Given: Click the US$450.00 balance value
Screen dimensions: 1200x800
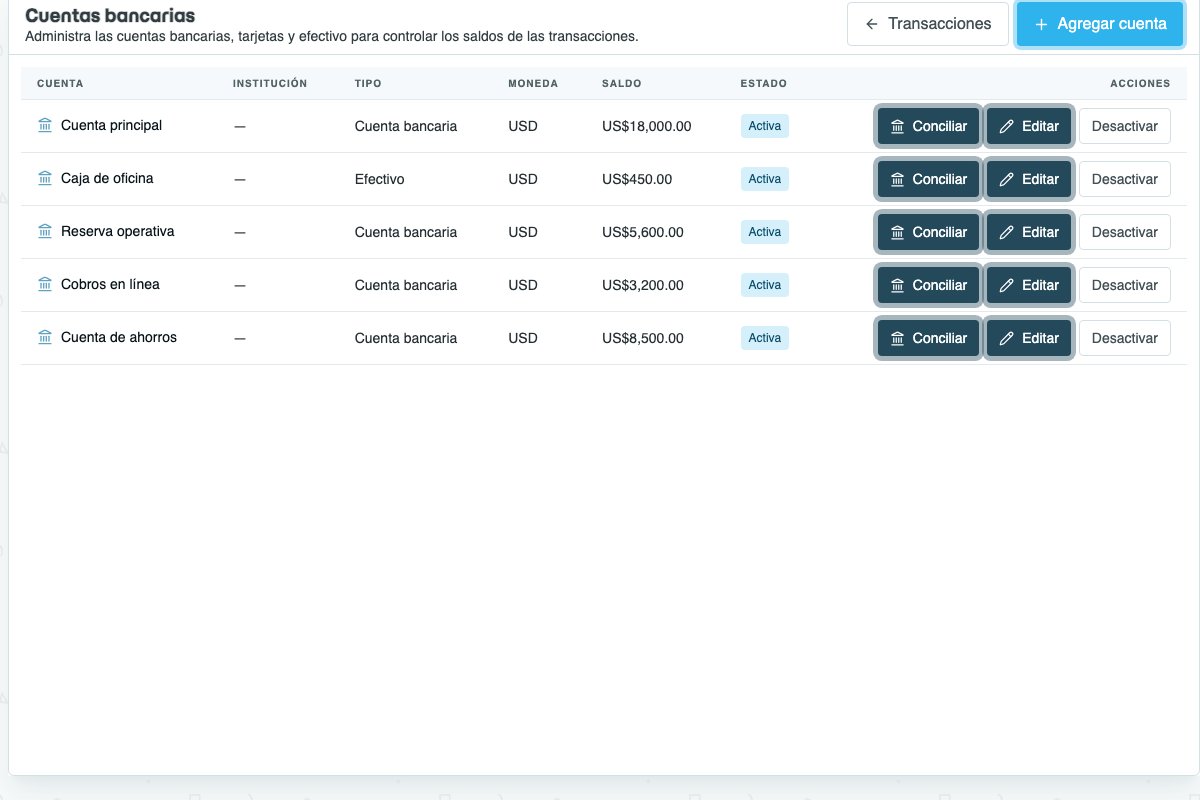Looking at the screenshot, I should tap(637, 179).
